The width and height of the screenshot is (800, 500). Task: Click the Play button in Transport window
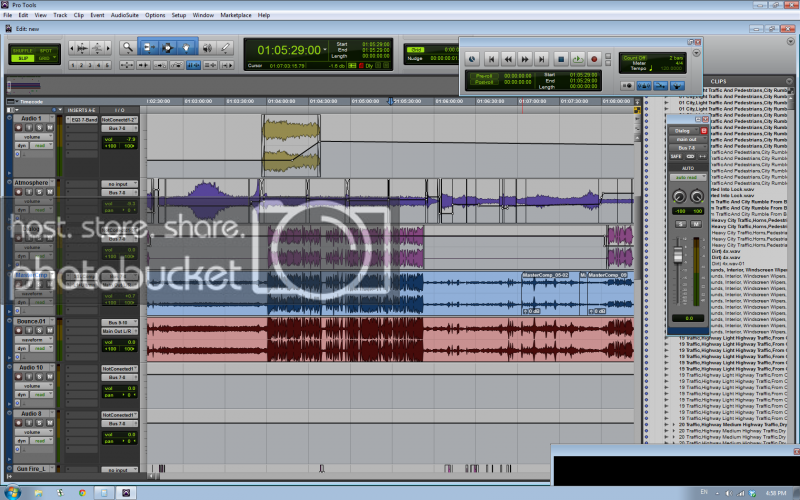tap(578, 59)
